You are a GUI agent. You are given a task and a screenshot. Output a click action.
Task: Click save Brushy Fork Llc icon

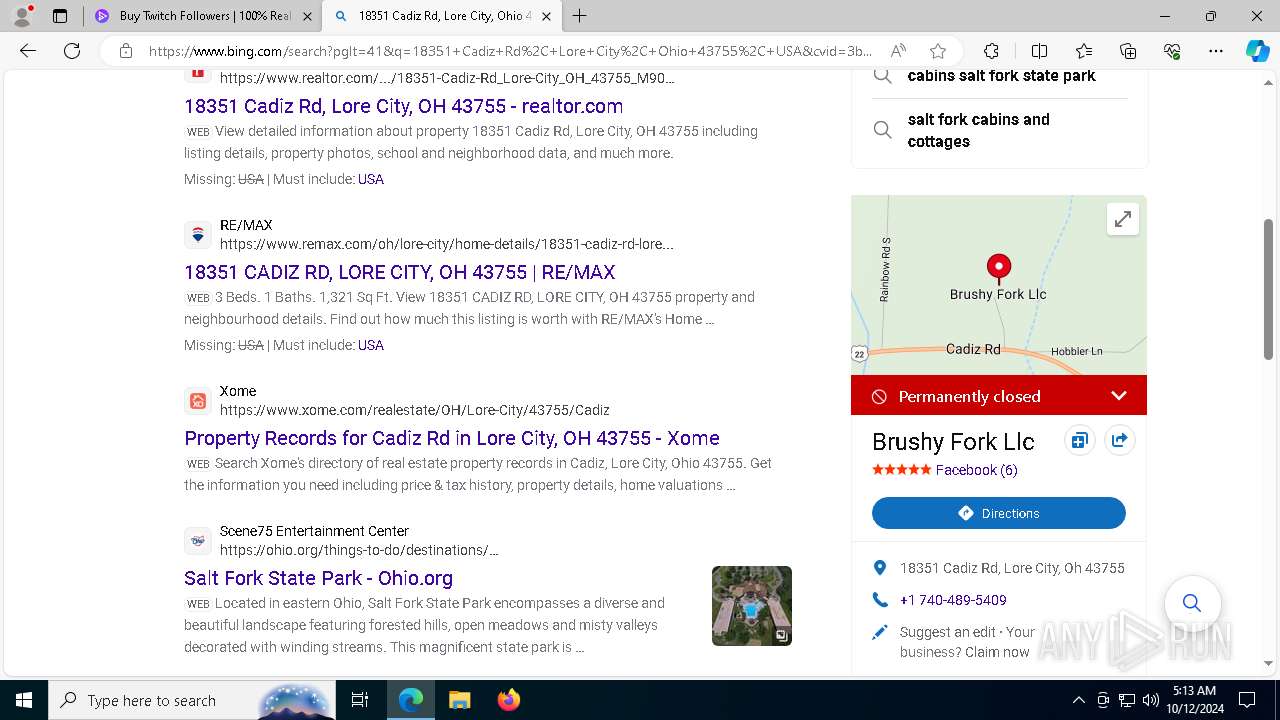click(x=1079, y=441)
